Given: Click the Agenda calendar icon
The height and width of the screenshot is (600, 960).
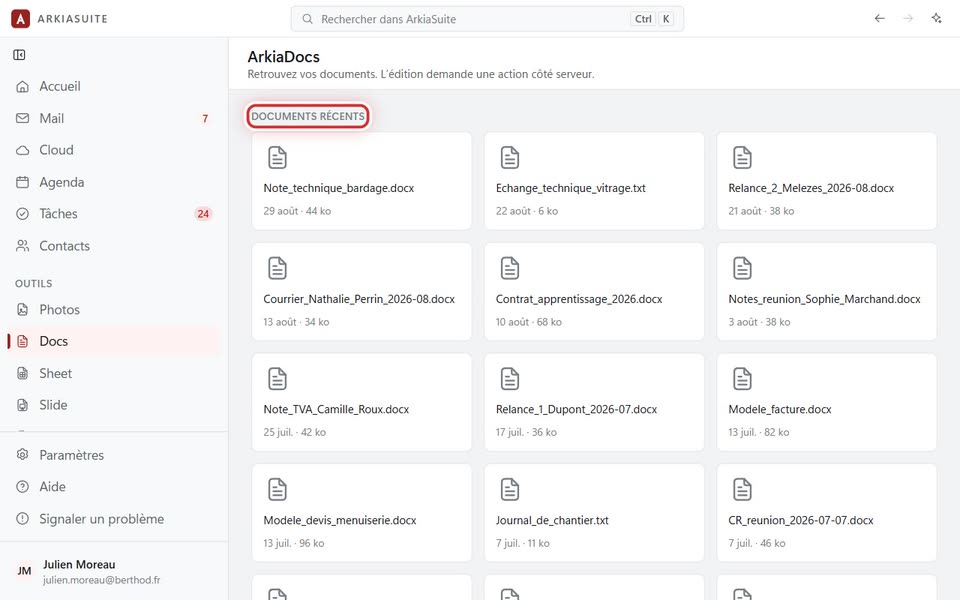Looking at the screenshot, I should click(23, 182).
